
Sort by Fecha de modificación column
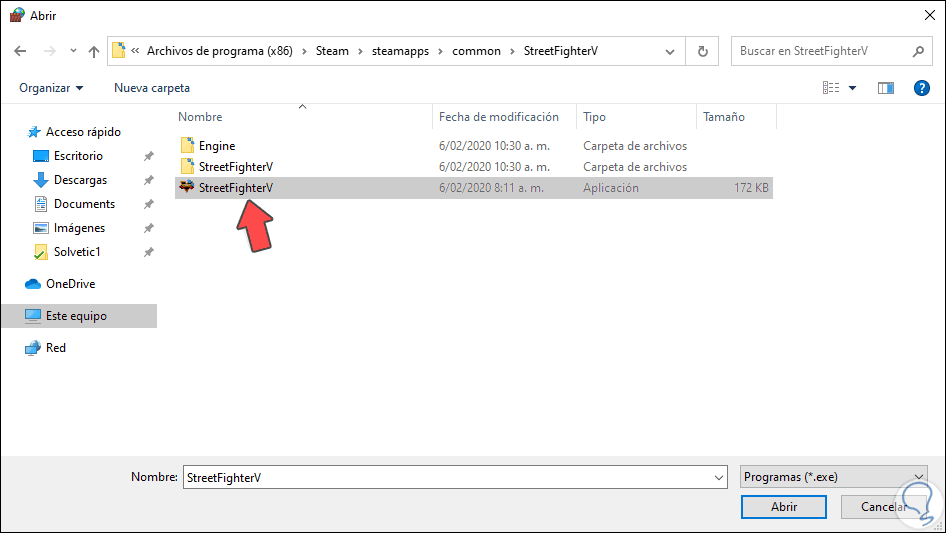click(499, 117)
